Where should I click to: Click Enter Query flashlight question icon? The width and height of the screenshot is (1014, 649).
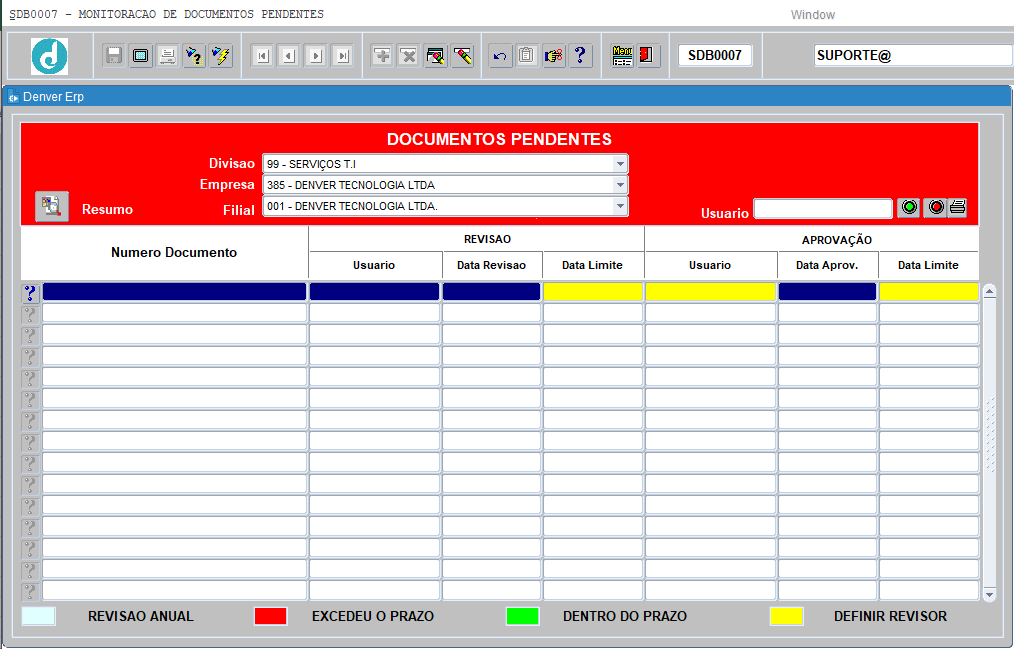pyautogui.click(x=193, y=56)
